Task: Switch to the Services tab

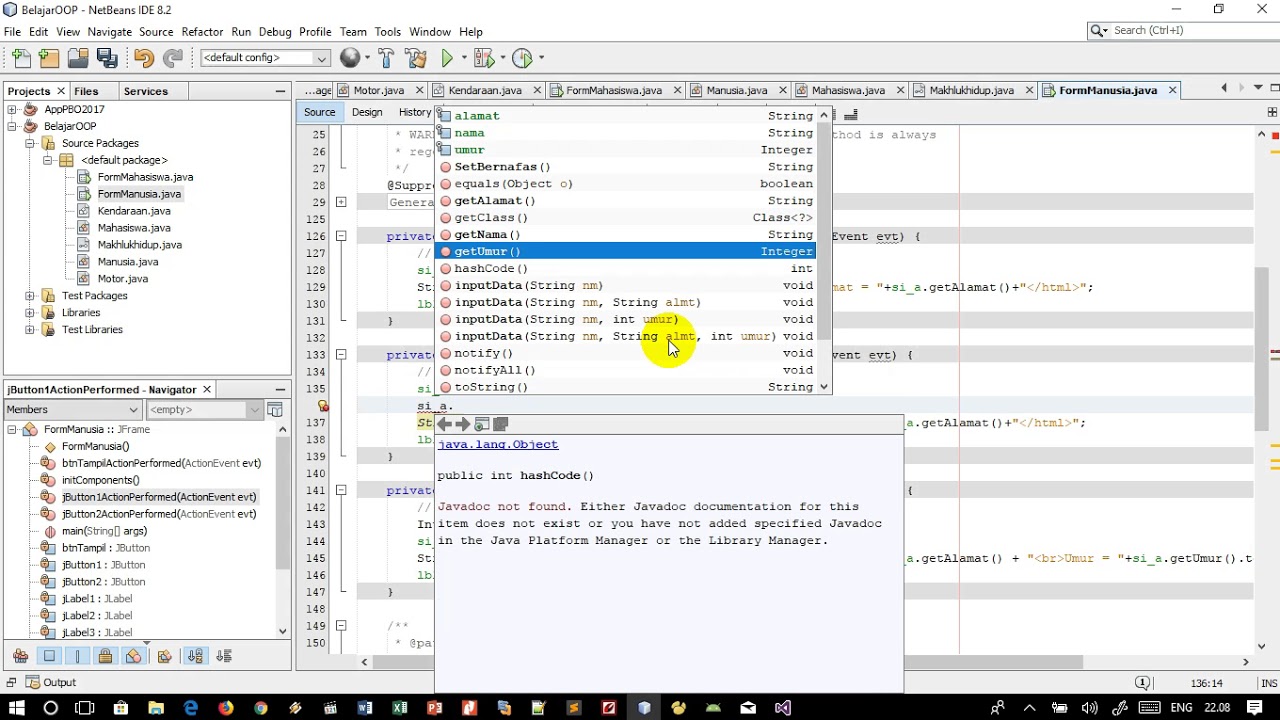Action: click(x=146, y=91)
